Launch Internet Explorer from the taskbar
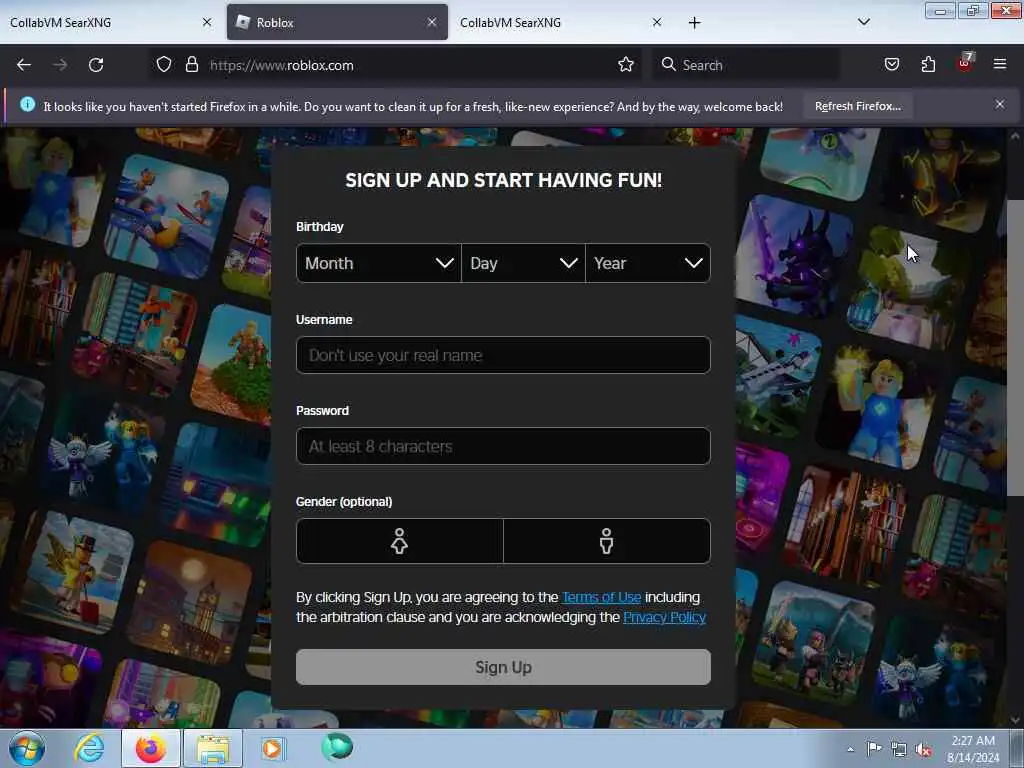The height and width of the screenshot is (768, 1024). [x=89, y=748]
